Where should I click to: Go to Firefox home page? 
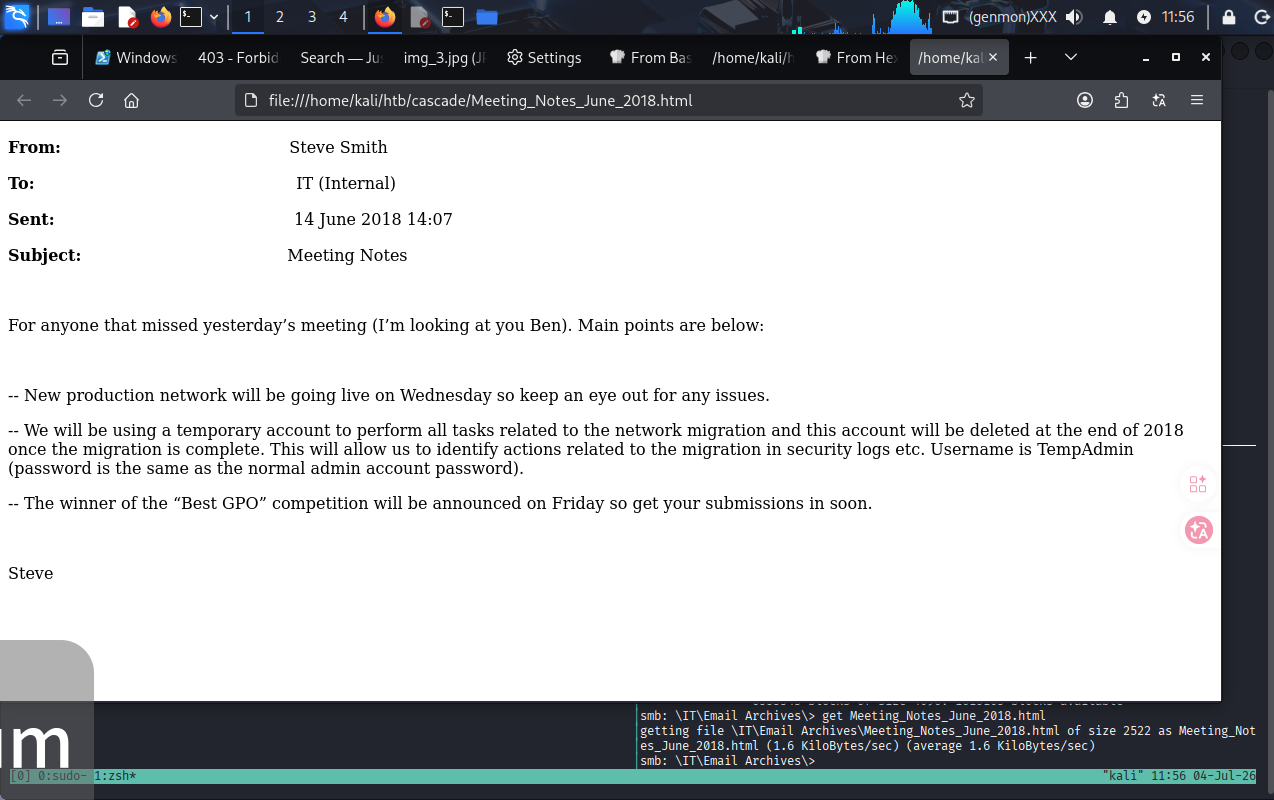tap(131, 100)
